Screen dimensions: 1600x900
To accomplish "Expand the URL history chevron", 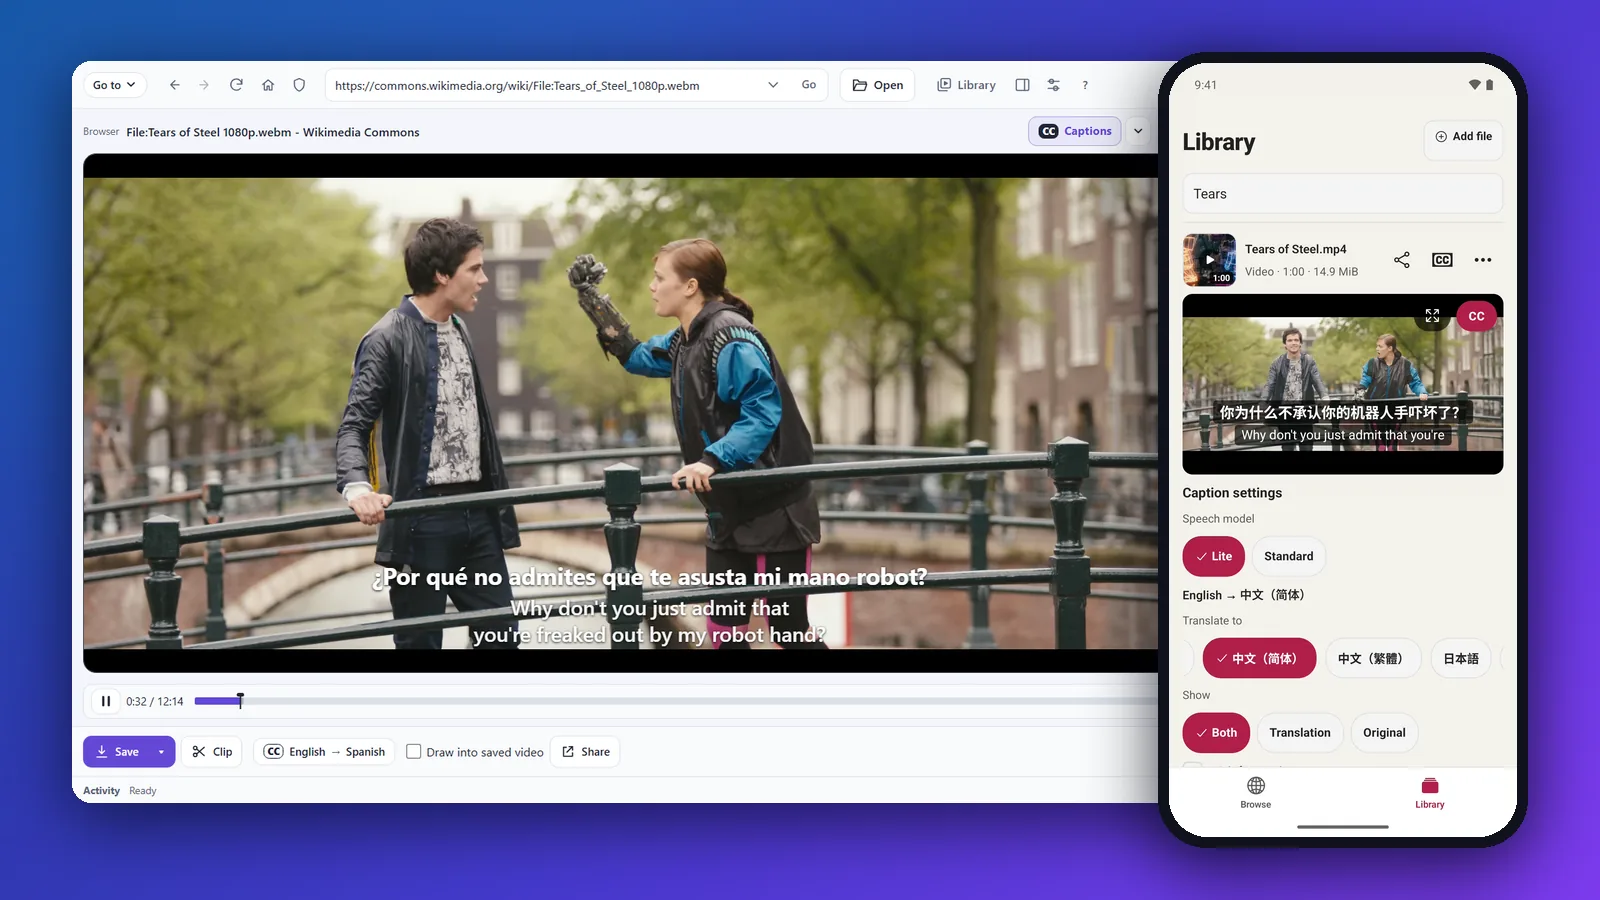I will (773, 85).
